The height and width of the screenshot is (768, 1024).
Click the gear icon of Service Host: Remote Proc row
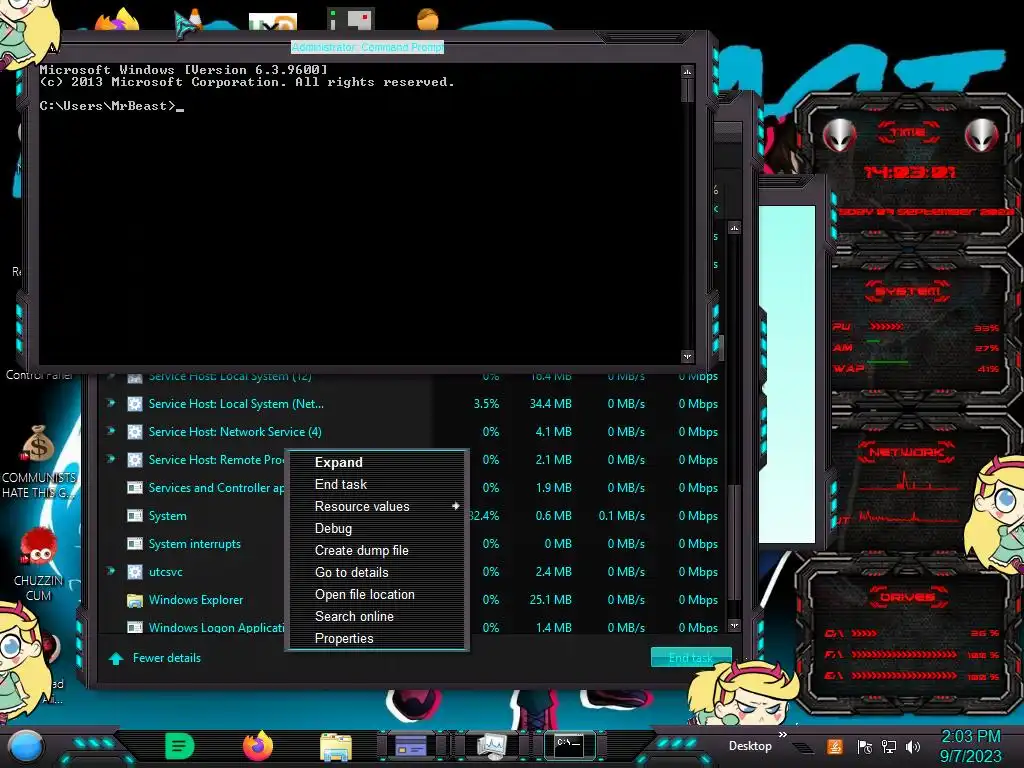pos(135,460)
